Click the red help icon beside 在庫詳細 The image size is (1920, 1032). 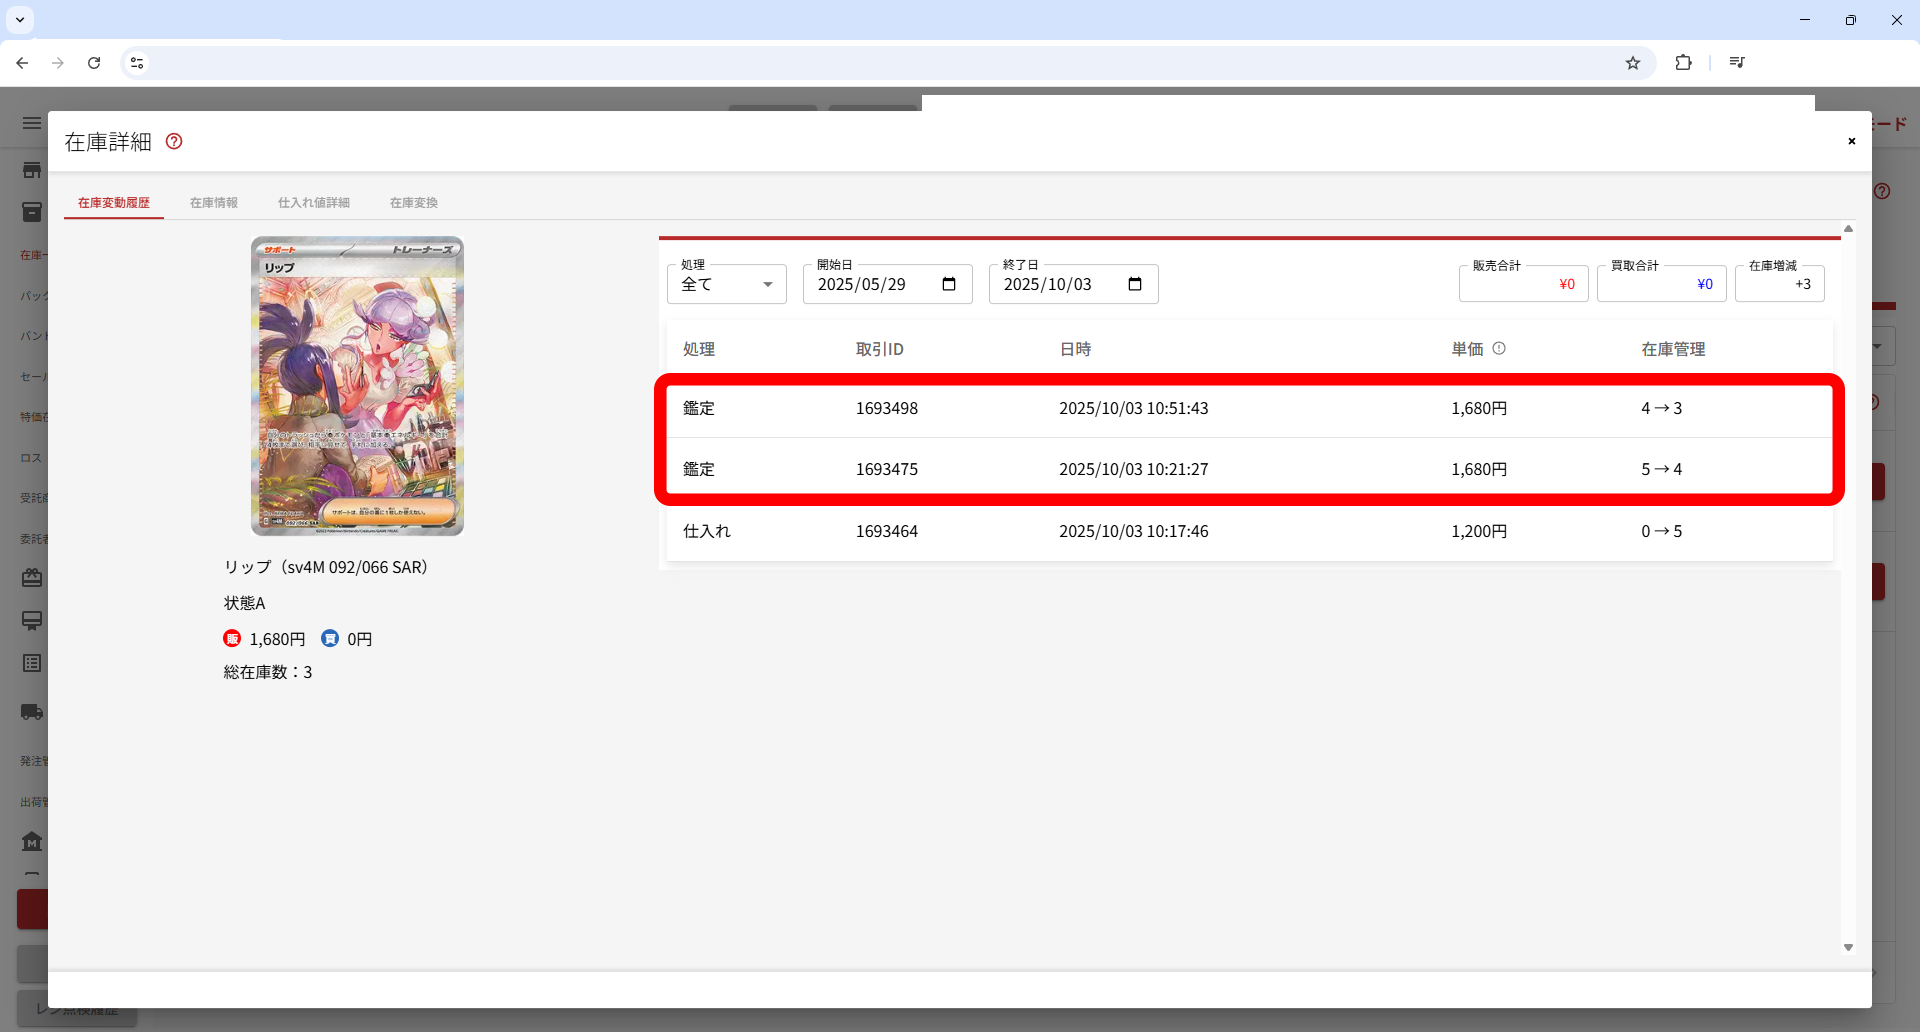[x=174, y=142]
